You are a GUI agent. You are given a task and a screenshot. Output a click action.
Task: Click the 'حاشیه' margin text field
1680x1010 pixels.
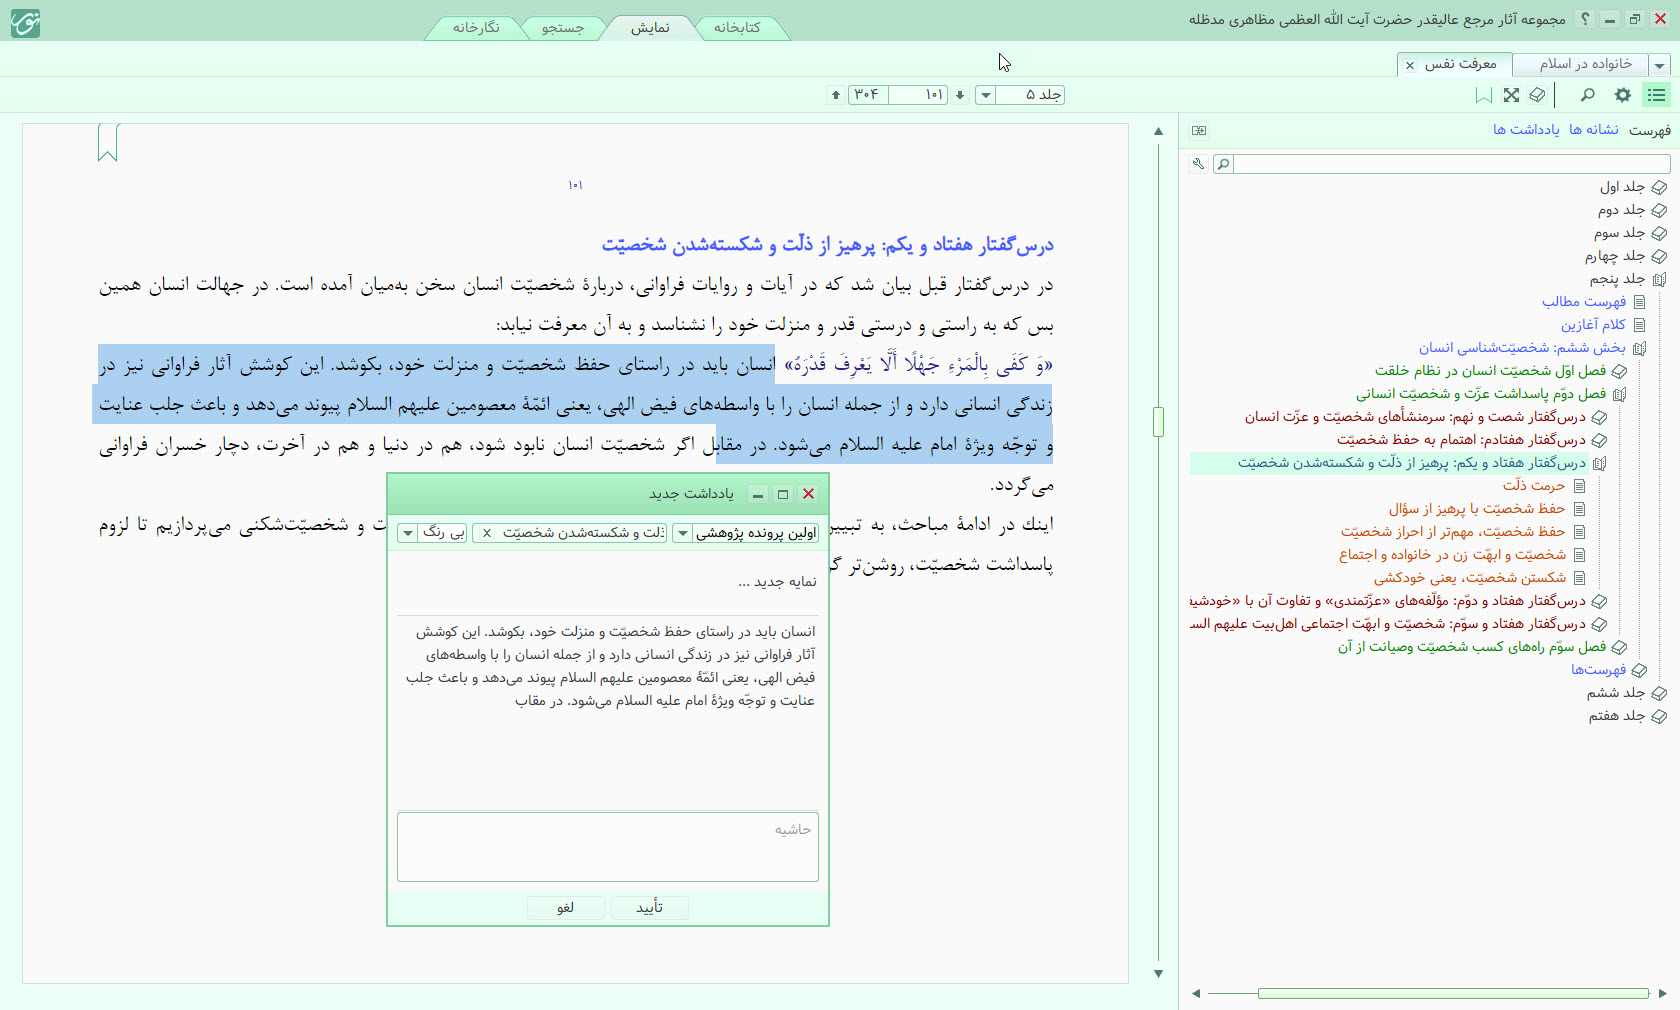(x=608, y=848)
